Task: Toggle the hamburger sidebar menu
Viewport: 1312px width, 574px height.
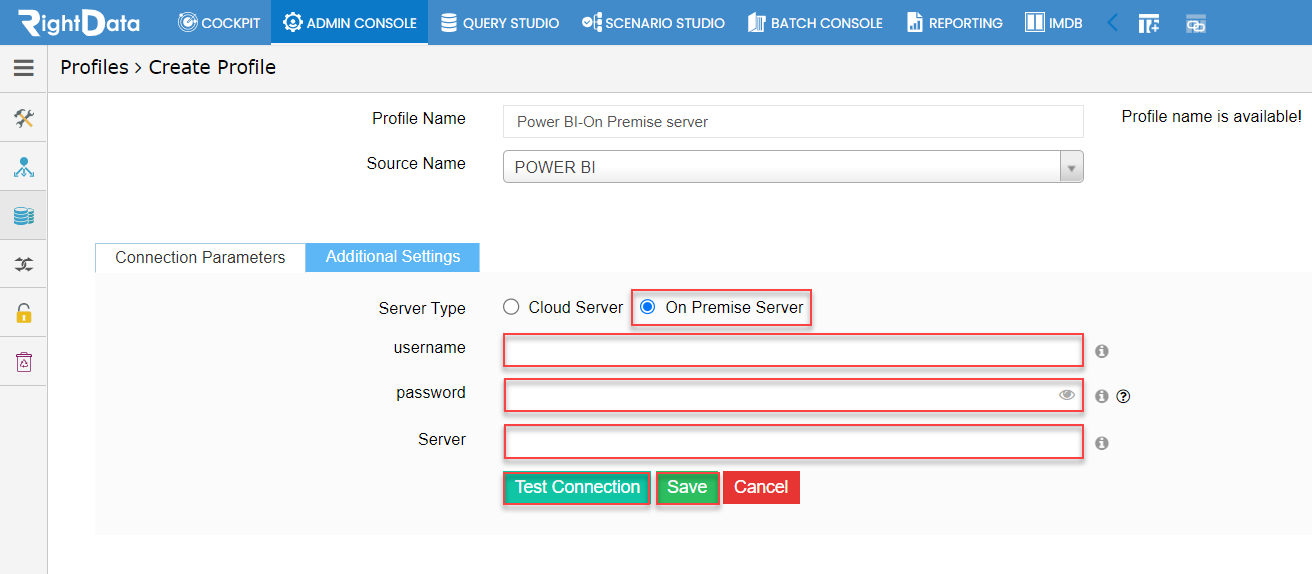Action: [23, 68]
